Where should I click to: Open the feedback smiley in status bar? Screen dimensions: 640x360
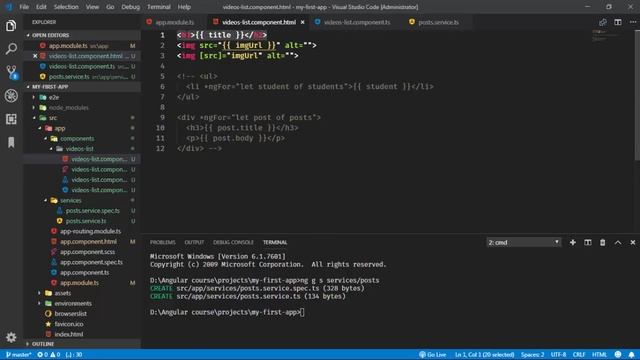(x=618, y=355)
